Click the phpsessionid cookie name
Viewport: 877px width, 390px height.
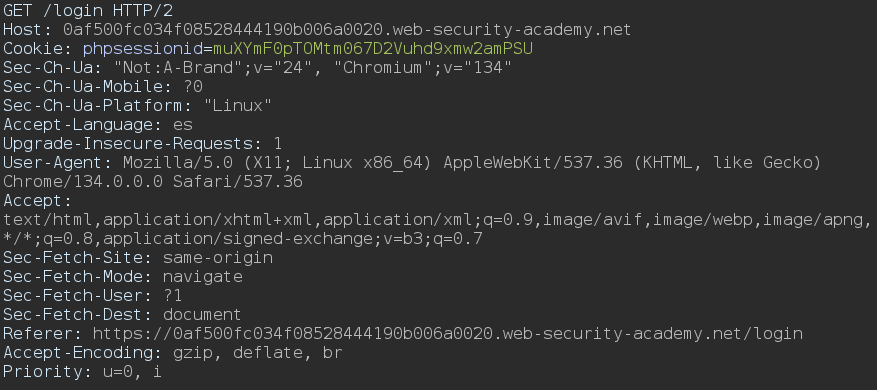coord(148,49)
